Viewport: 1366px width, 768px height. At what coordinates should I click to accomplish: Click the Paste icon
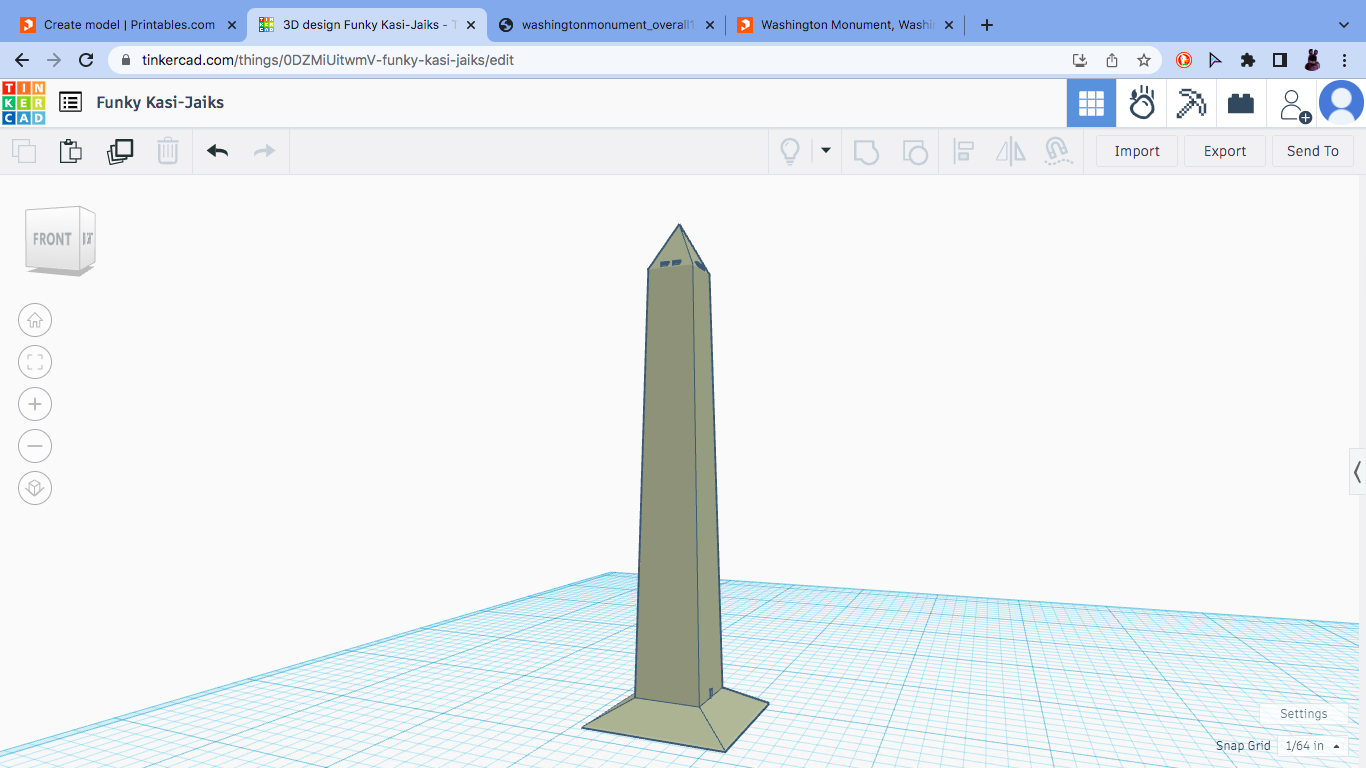point(70,151)
